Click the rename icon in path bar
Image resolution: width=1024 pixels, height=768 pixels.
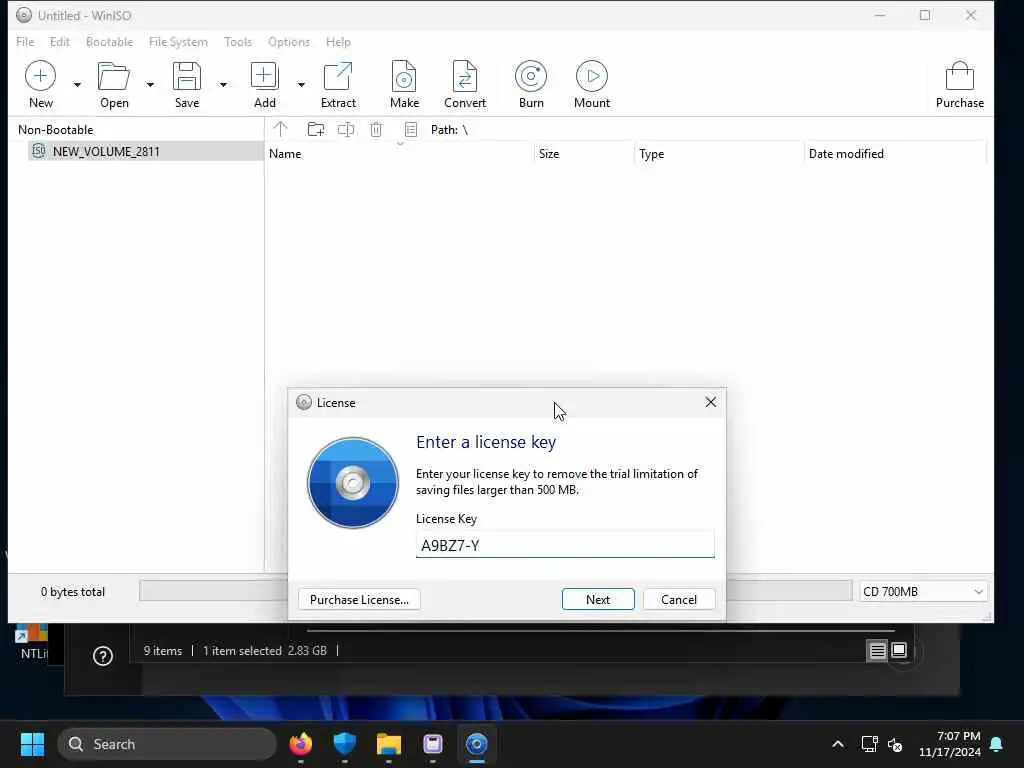click(345, 129)
